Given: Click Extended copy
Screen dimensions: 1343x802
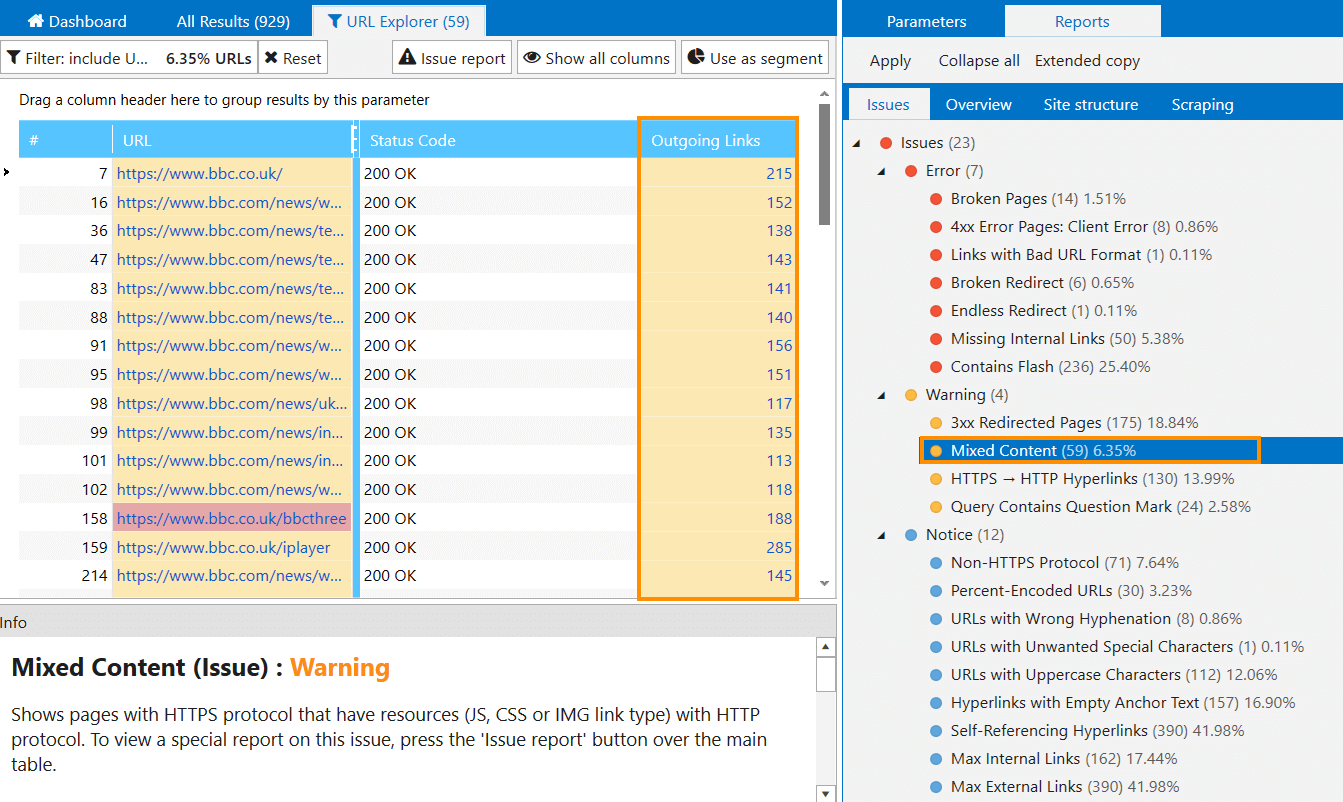Looking at the screenshot, I should pos(1087,61).
